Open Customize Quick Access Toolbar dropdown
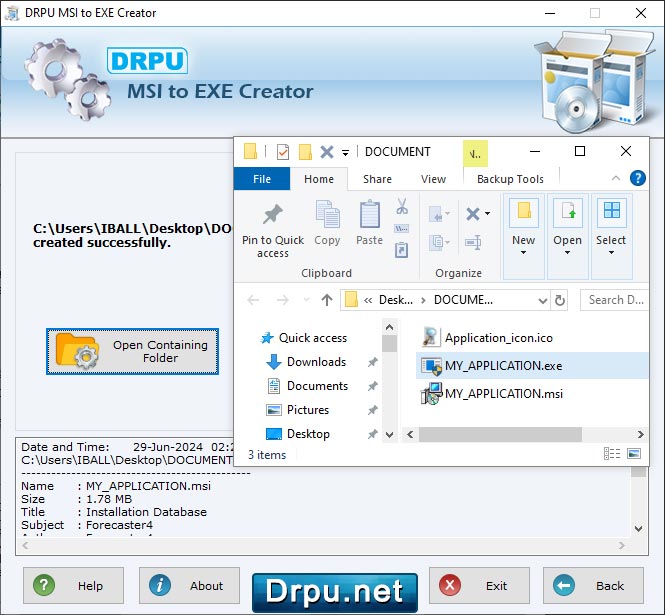Viewport: 665px width, 615px height. (345, 152)
